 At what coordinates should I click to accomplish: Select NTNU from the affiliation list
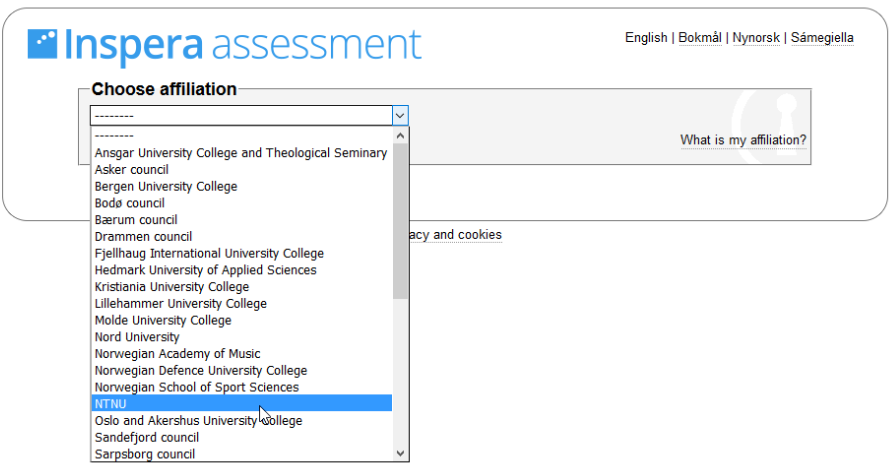(242, 404)
